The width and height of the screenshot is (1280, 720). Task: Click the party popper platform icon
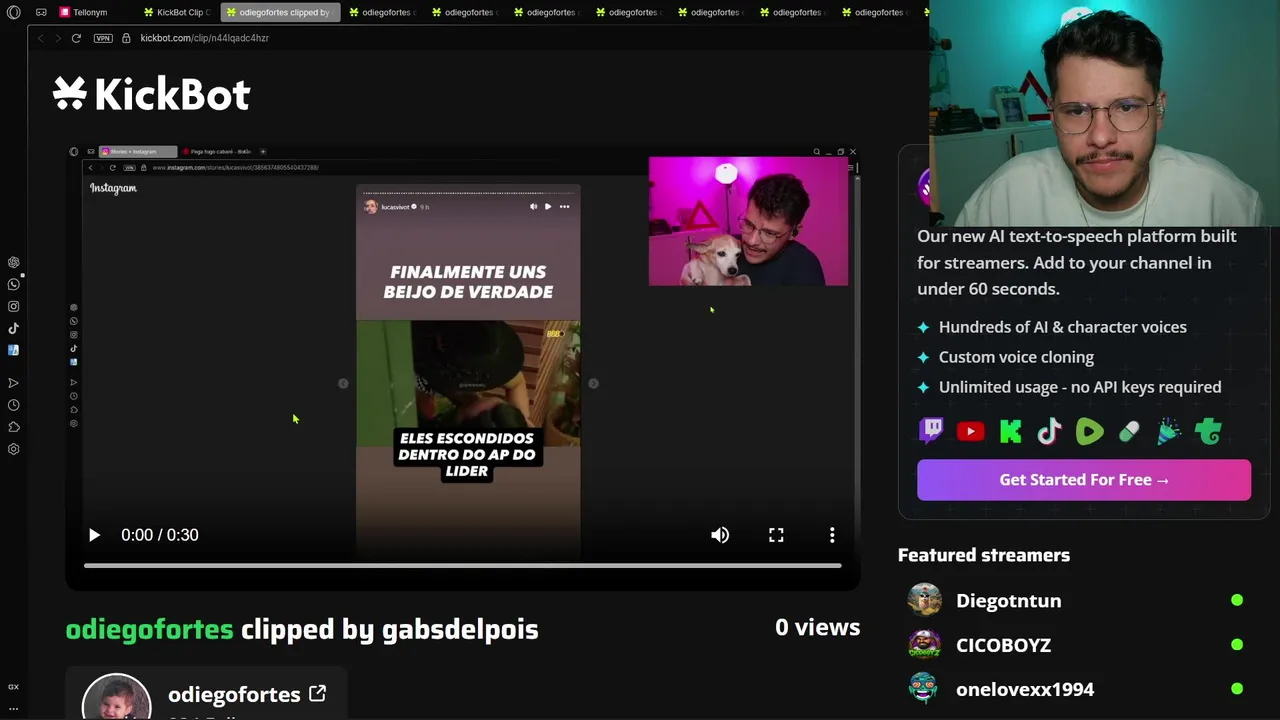(1168, 431)
